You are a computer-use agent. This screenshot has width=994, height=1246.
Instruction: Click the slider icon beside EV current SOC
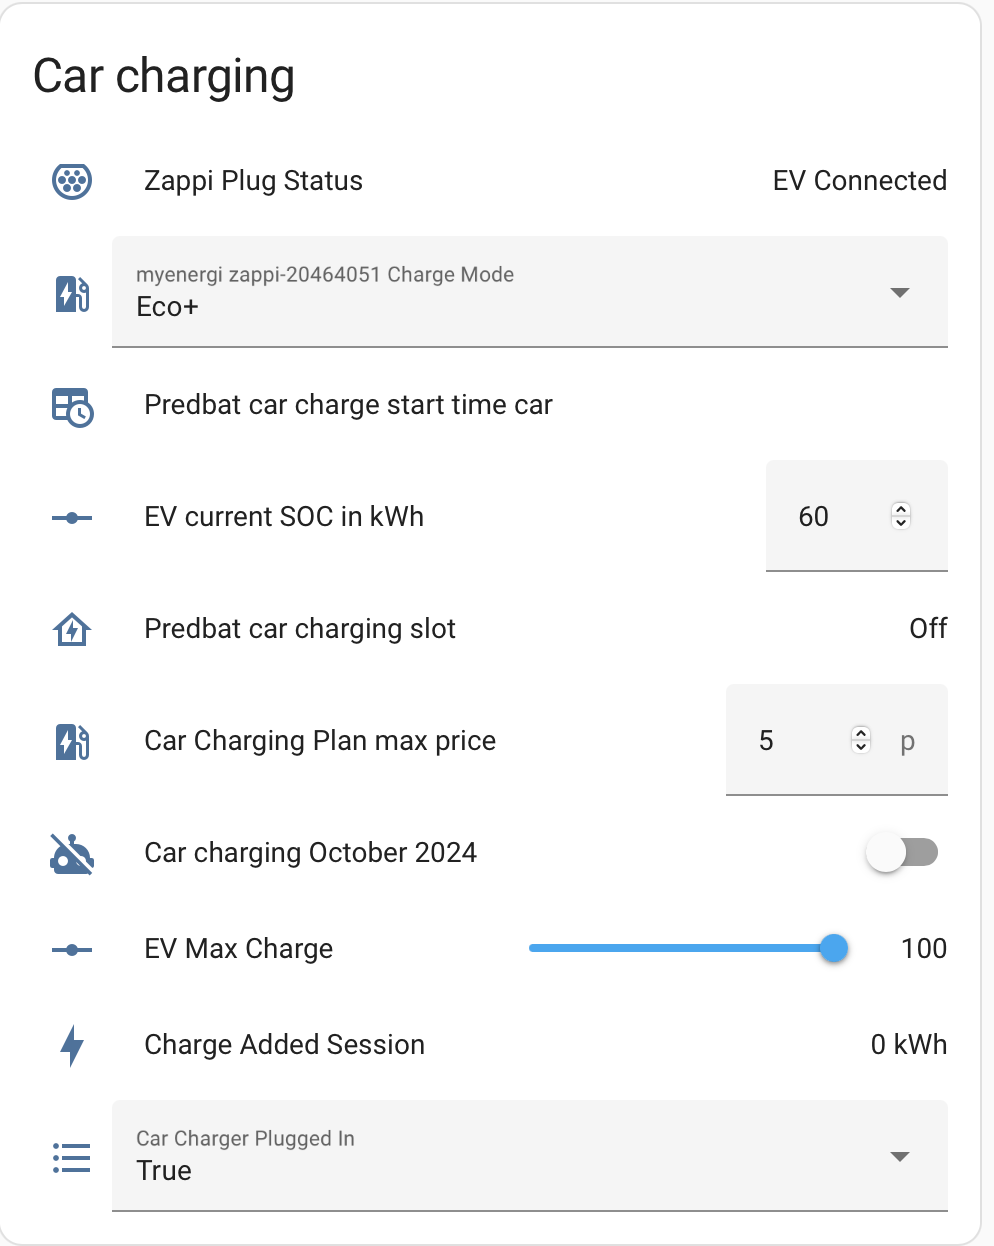coord(72,517)
